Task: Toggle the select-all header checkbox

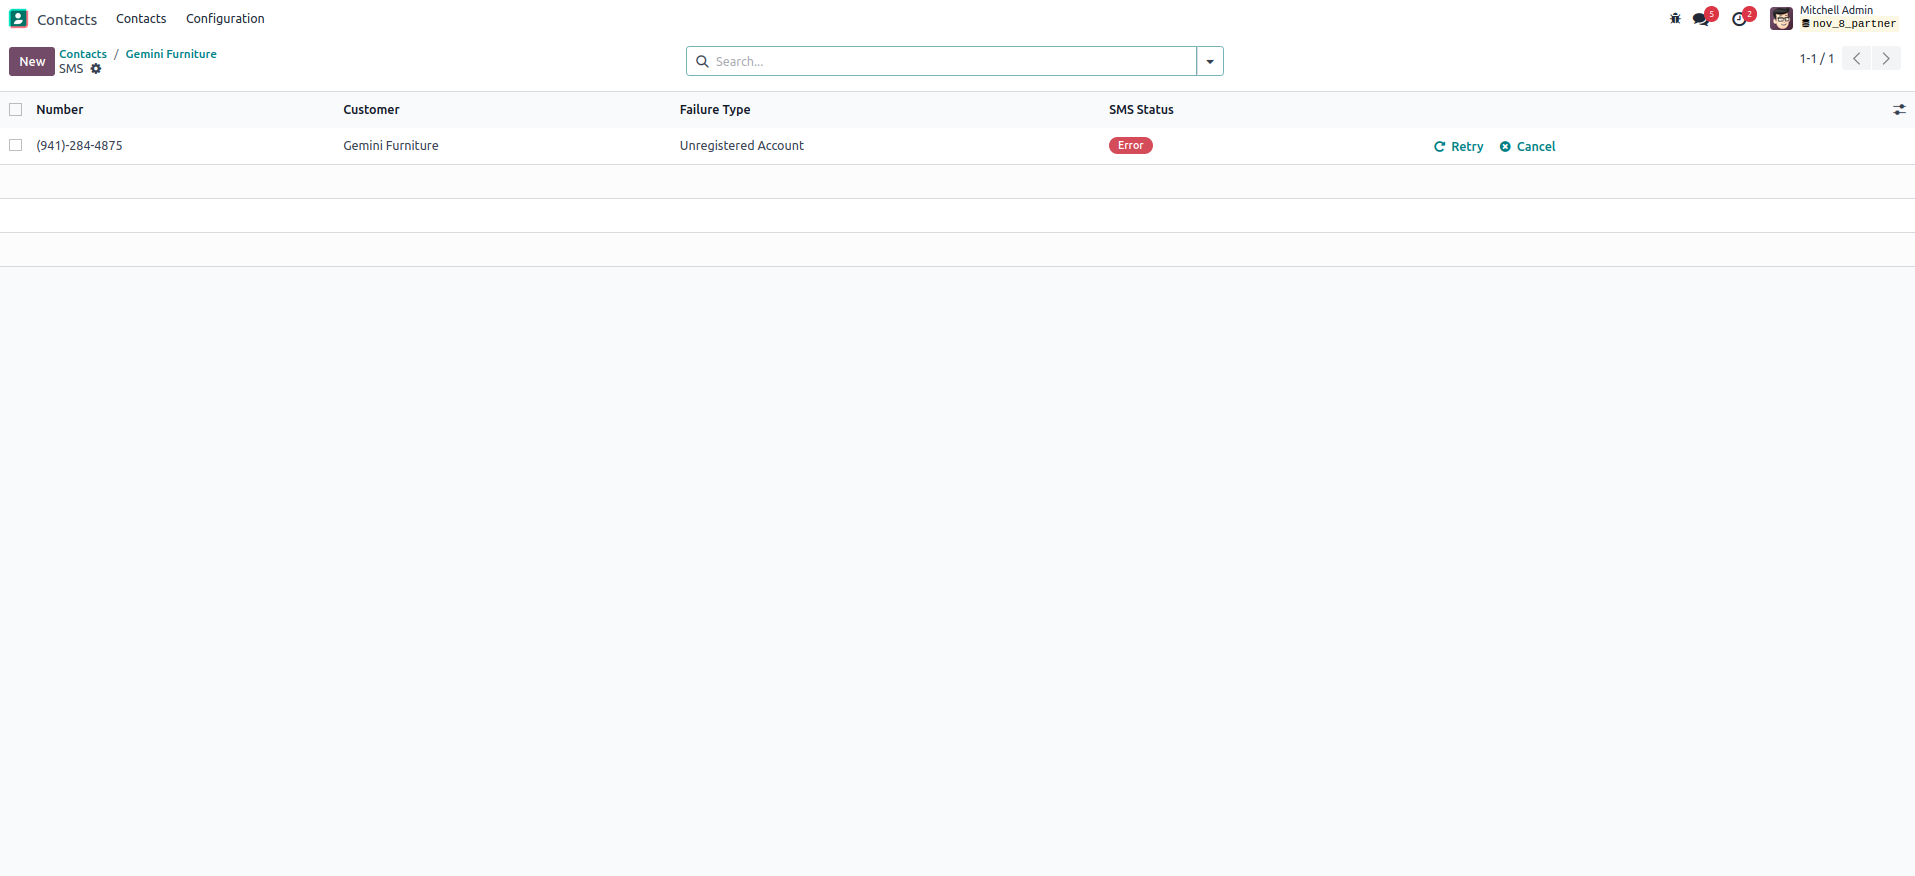Action: click(16, 110)
